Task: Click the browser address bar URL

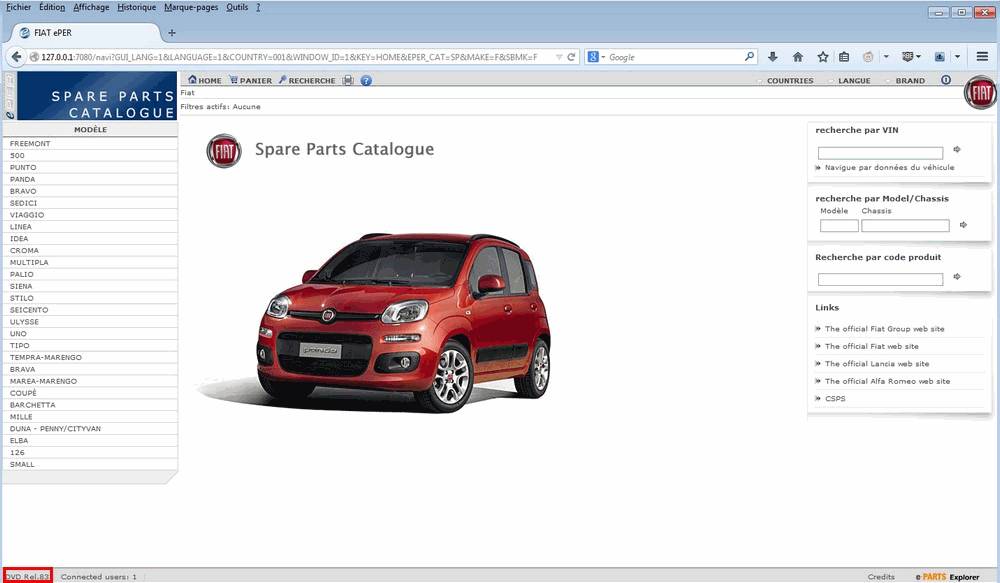Action: point(290,57)
